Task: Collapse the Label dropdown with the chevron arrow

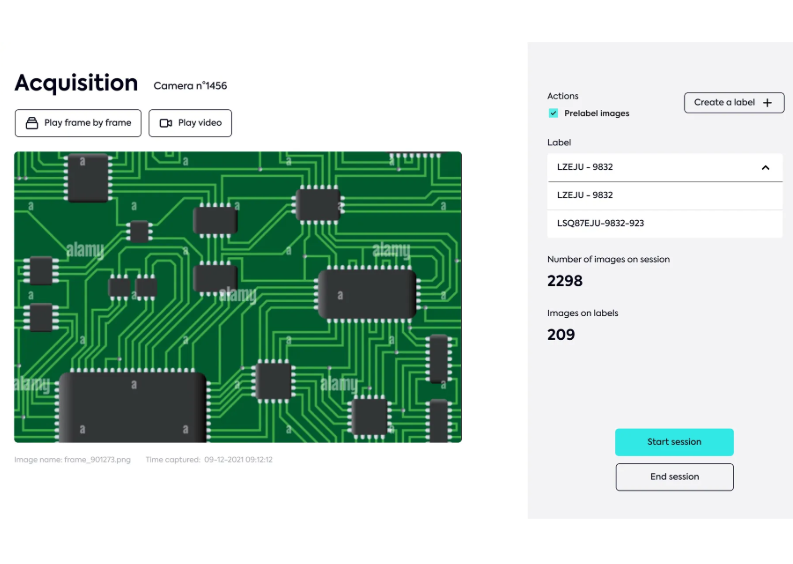Action: (765, 168)
